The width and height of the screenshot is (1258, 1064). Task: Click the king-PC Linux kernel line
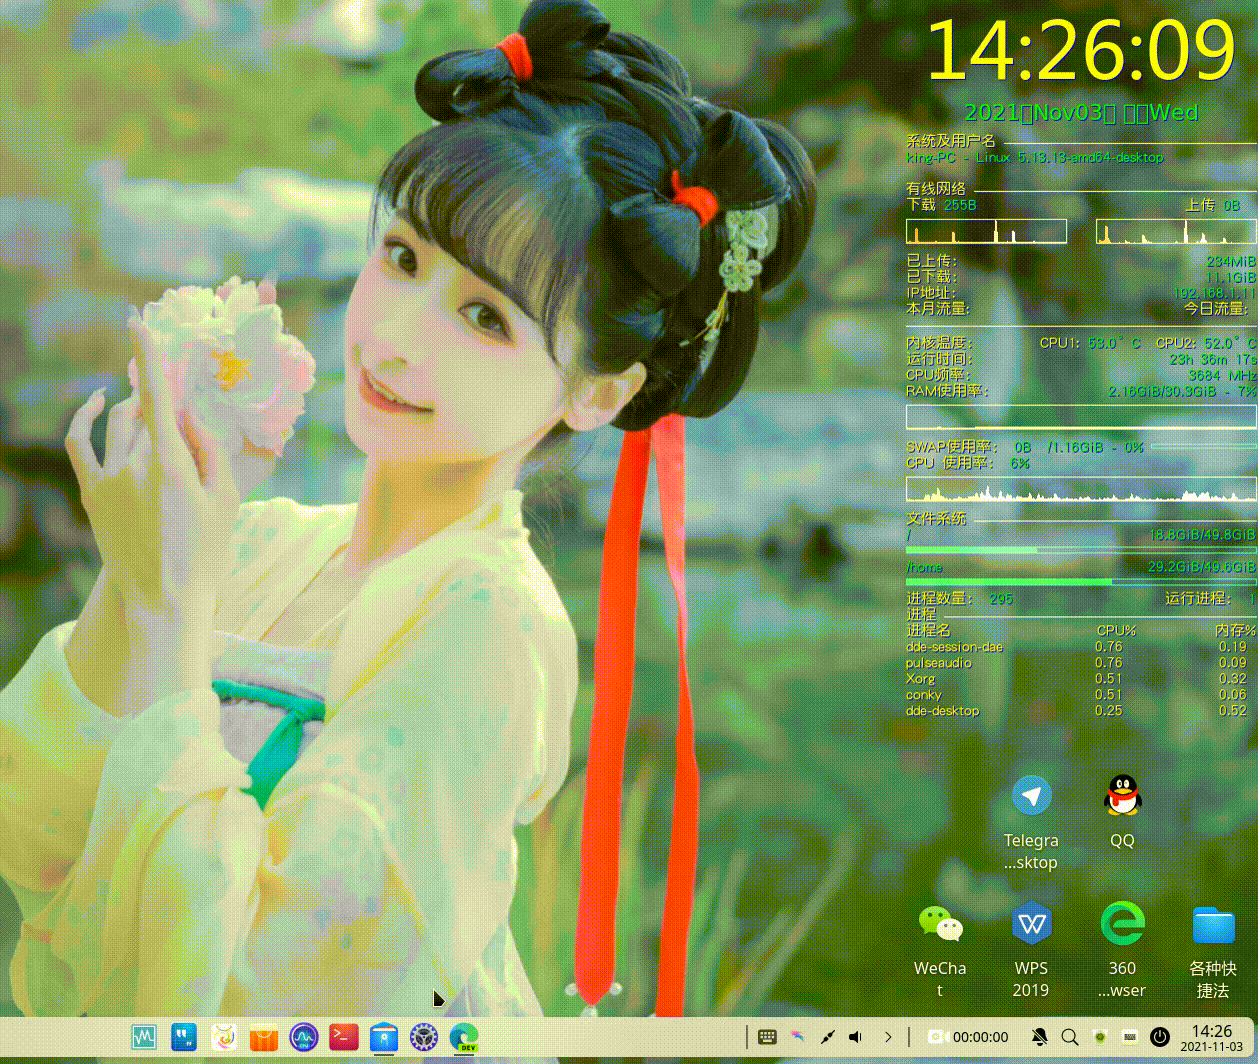[x=1034, y=158]
